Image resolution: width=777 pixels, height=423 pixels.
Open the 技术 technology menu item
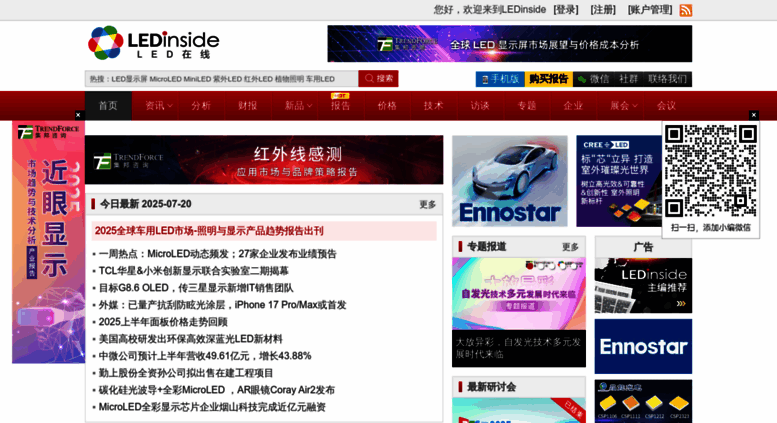pyautogui.click(x=434, y=106)
